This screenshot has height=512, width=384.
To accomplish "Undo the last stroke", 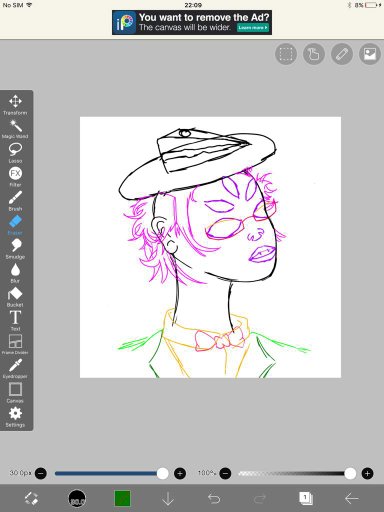I will pyautogui.click(x=214, y=499).
